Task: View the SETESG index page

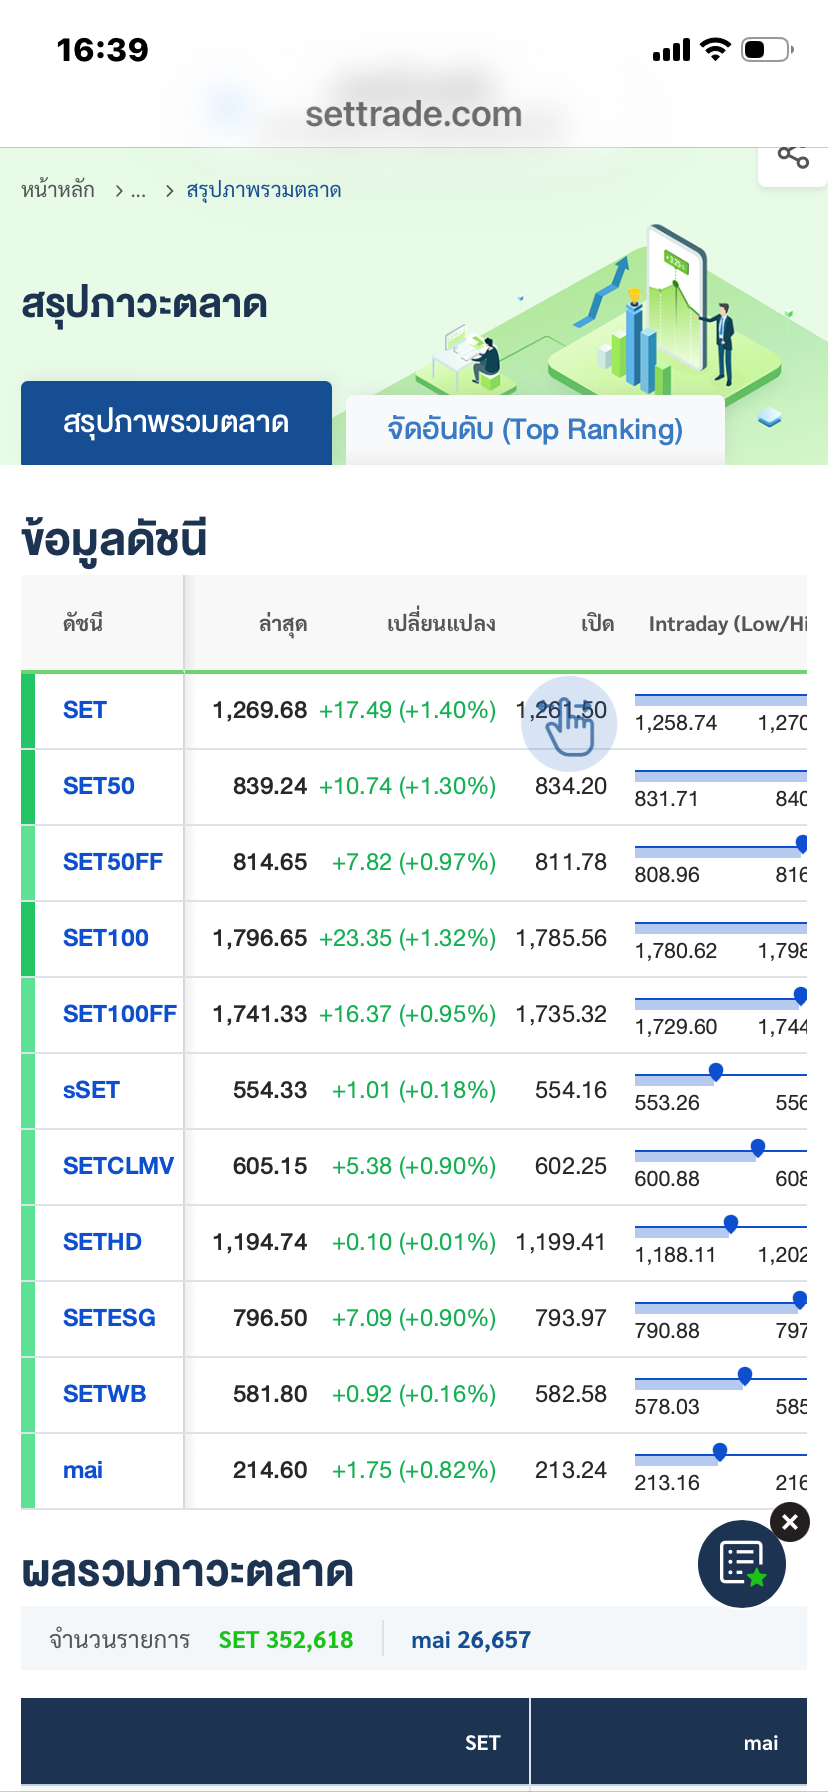Action: (109, 1318)
